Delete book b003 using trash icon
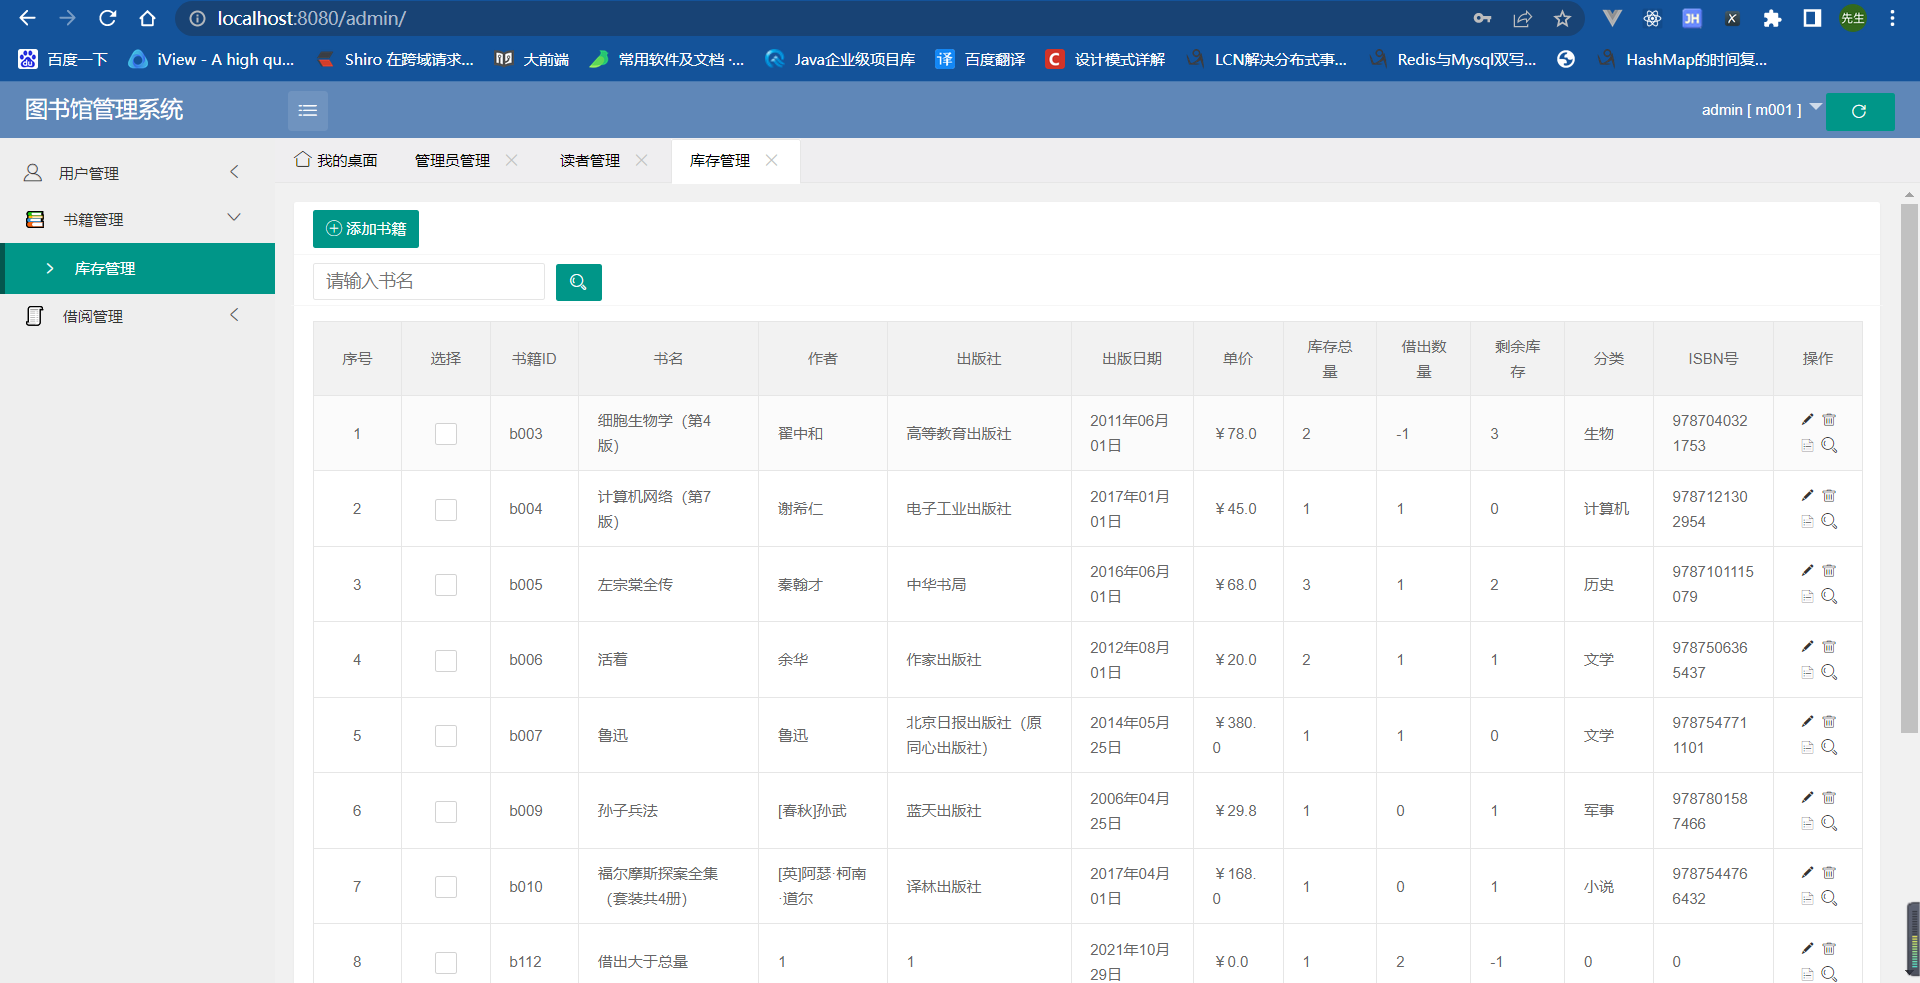This screenshot has width=1920, height=983. (1829, 420)
